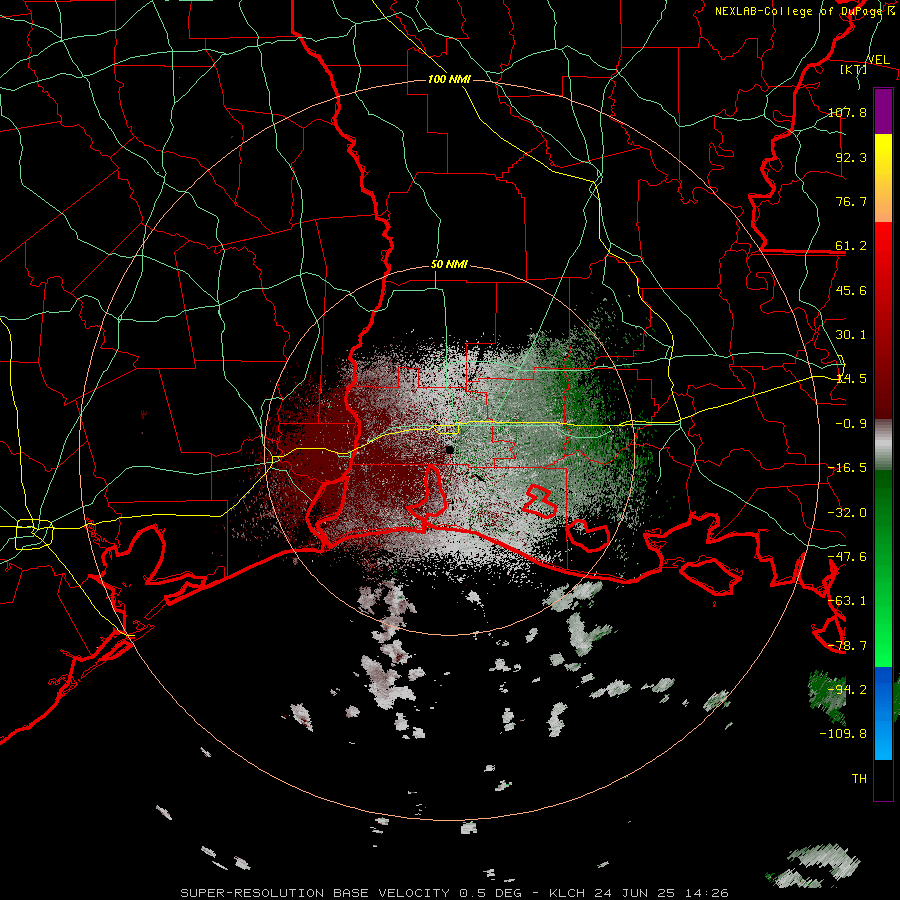Click the -78.7 velocity scale value
900x900 pixels.
(847, 646)
